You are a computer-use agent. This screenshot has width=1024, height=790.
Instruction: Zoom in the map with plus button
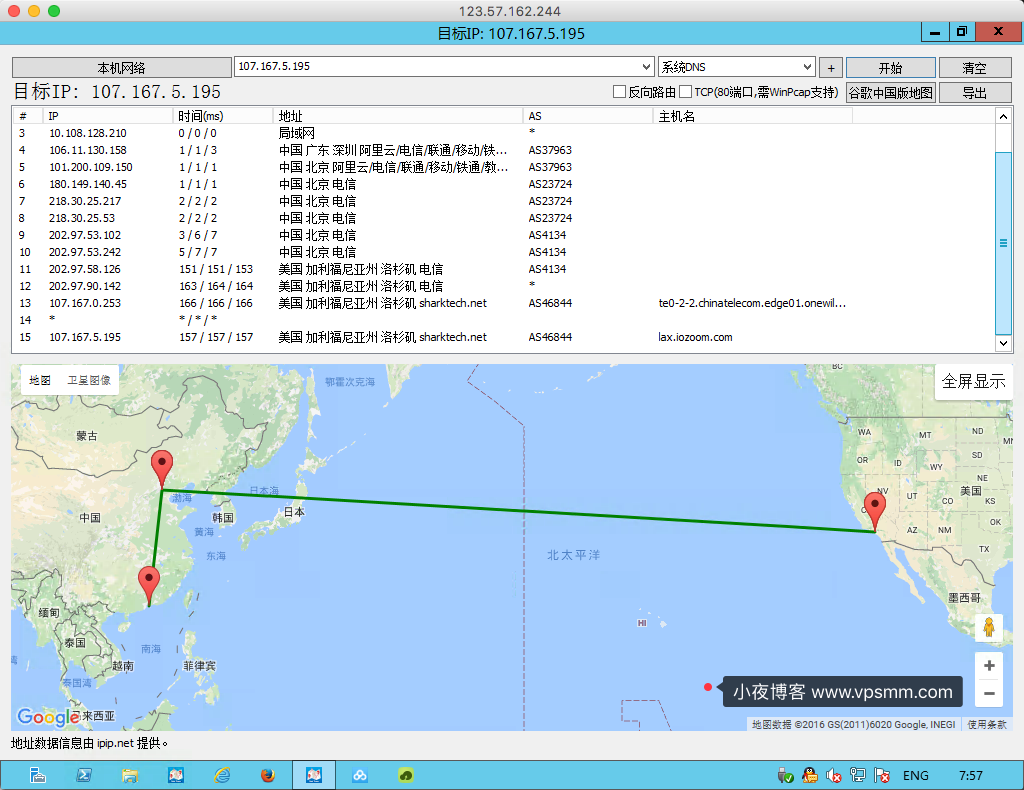click(x=989, y=665)
